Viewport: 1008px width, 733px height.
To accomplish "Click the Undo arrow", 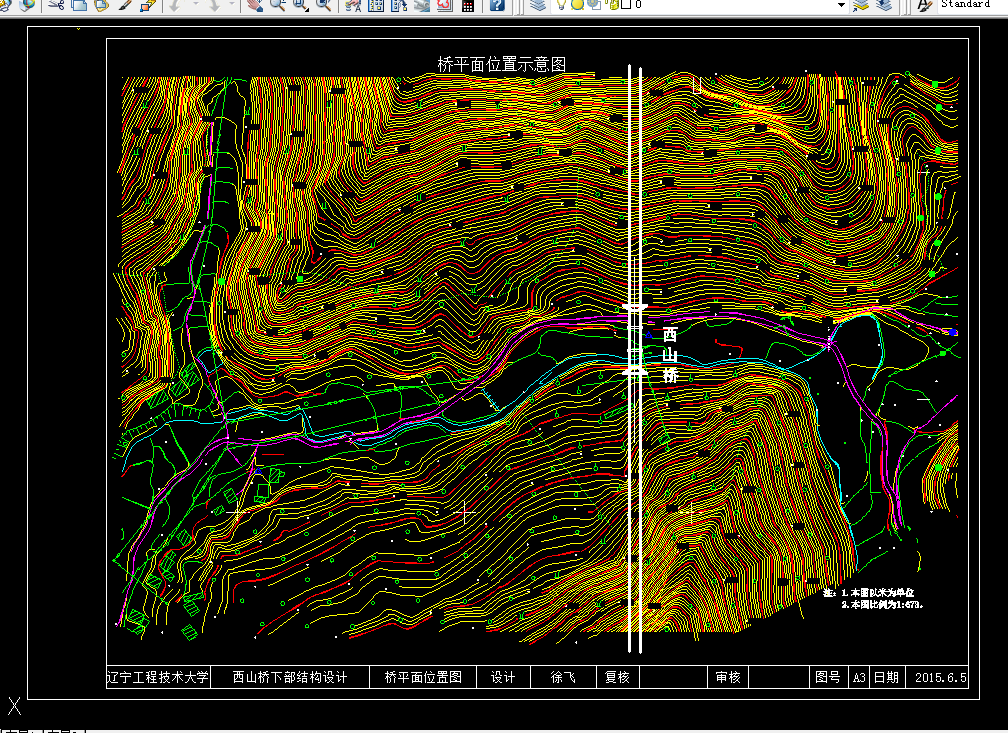I will coord(174,5).
